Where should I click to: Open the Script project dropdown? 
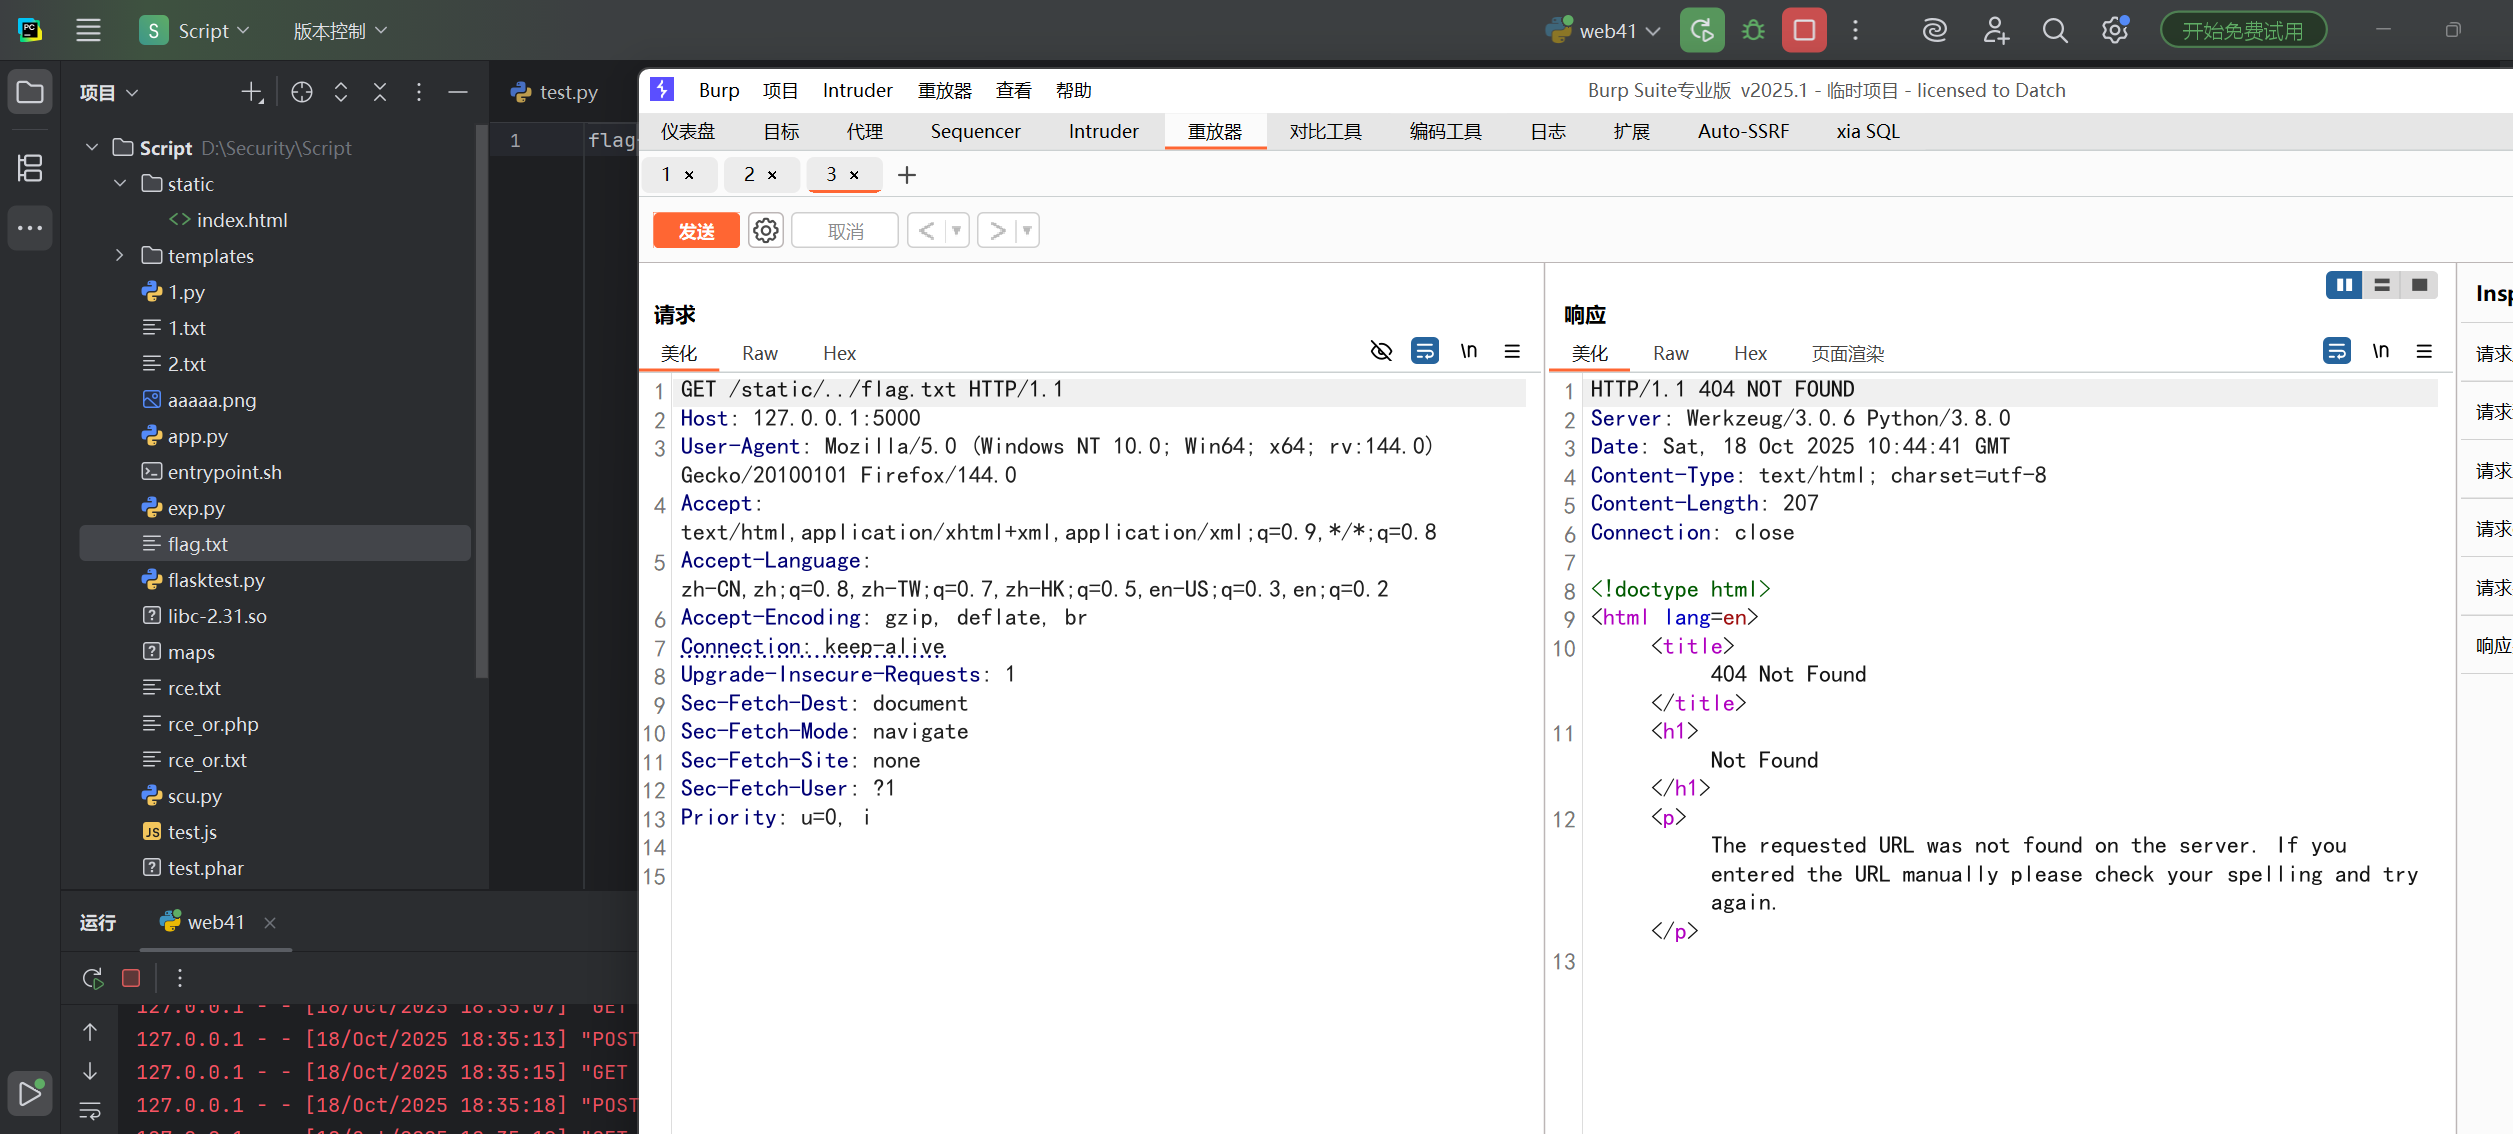click(x=195, y=31)
